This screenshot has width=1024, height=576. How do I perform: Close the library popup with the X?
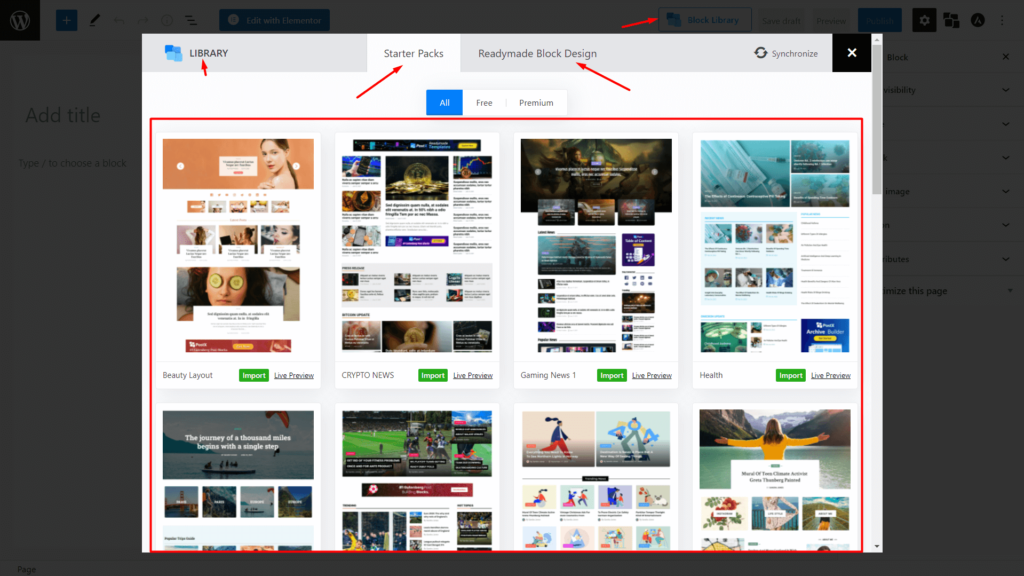(852, 53)
